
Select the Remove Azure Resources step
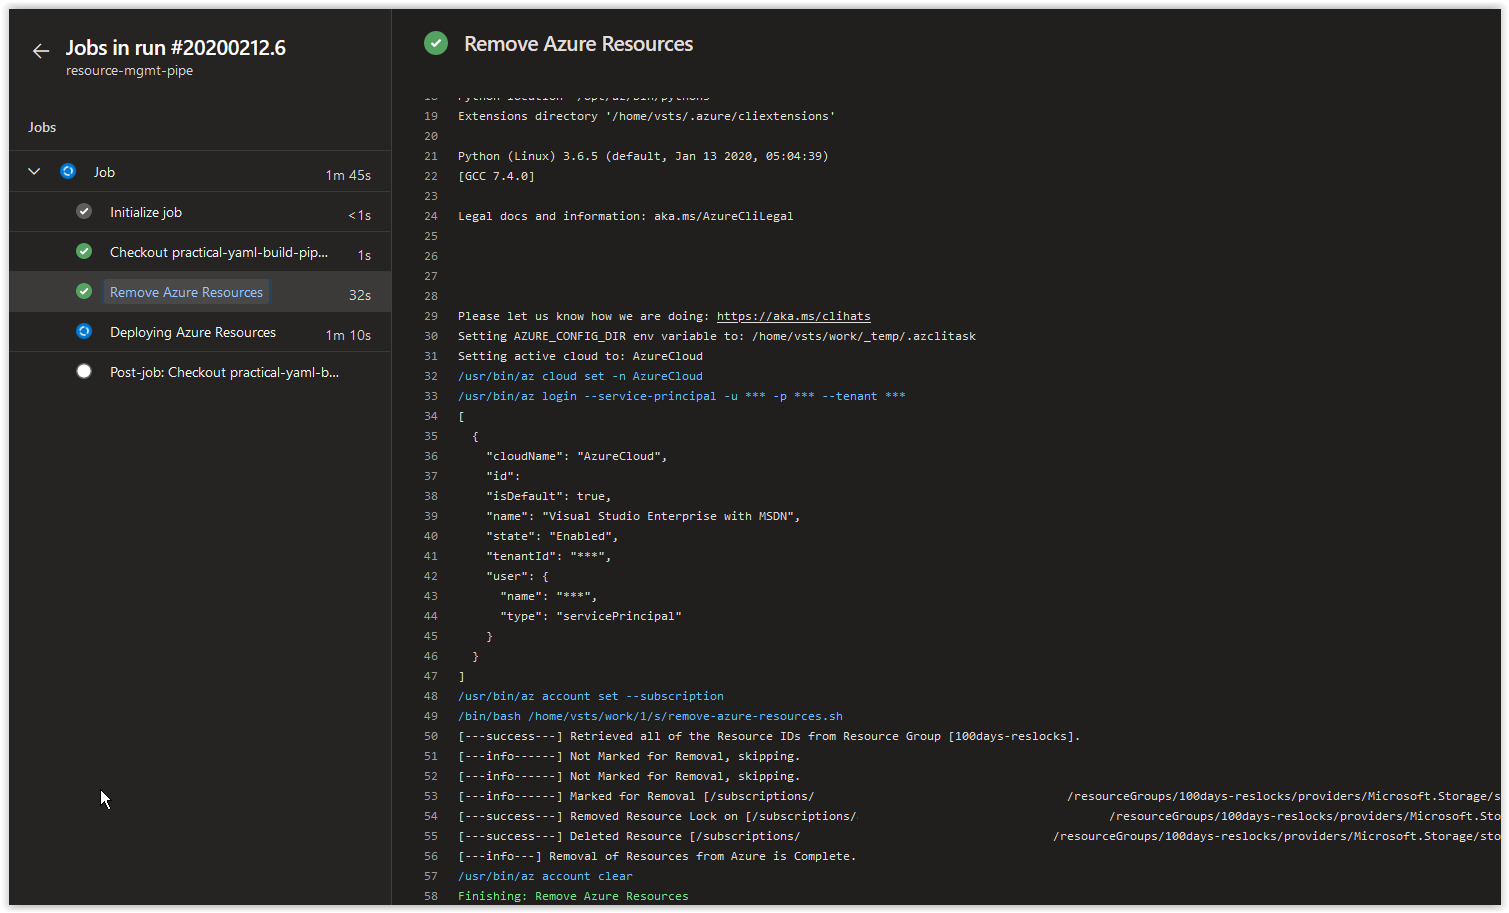pos(200,292)
